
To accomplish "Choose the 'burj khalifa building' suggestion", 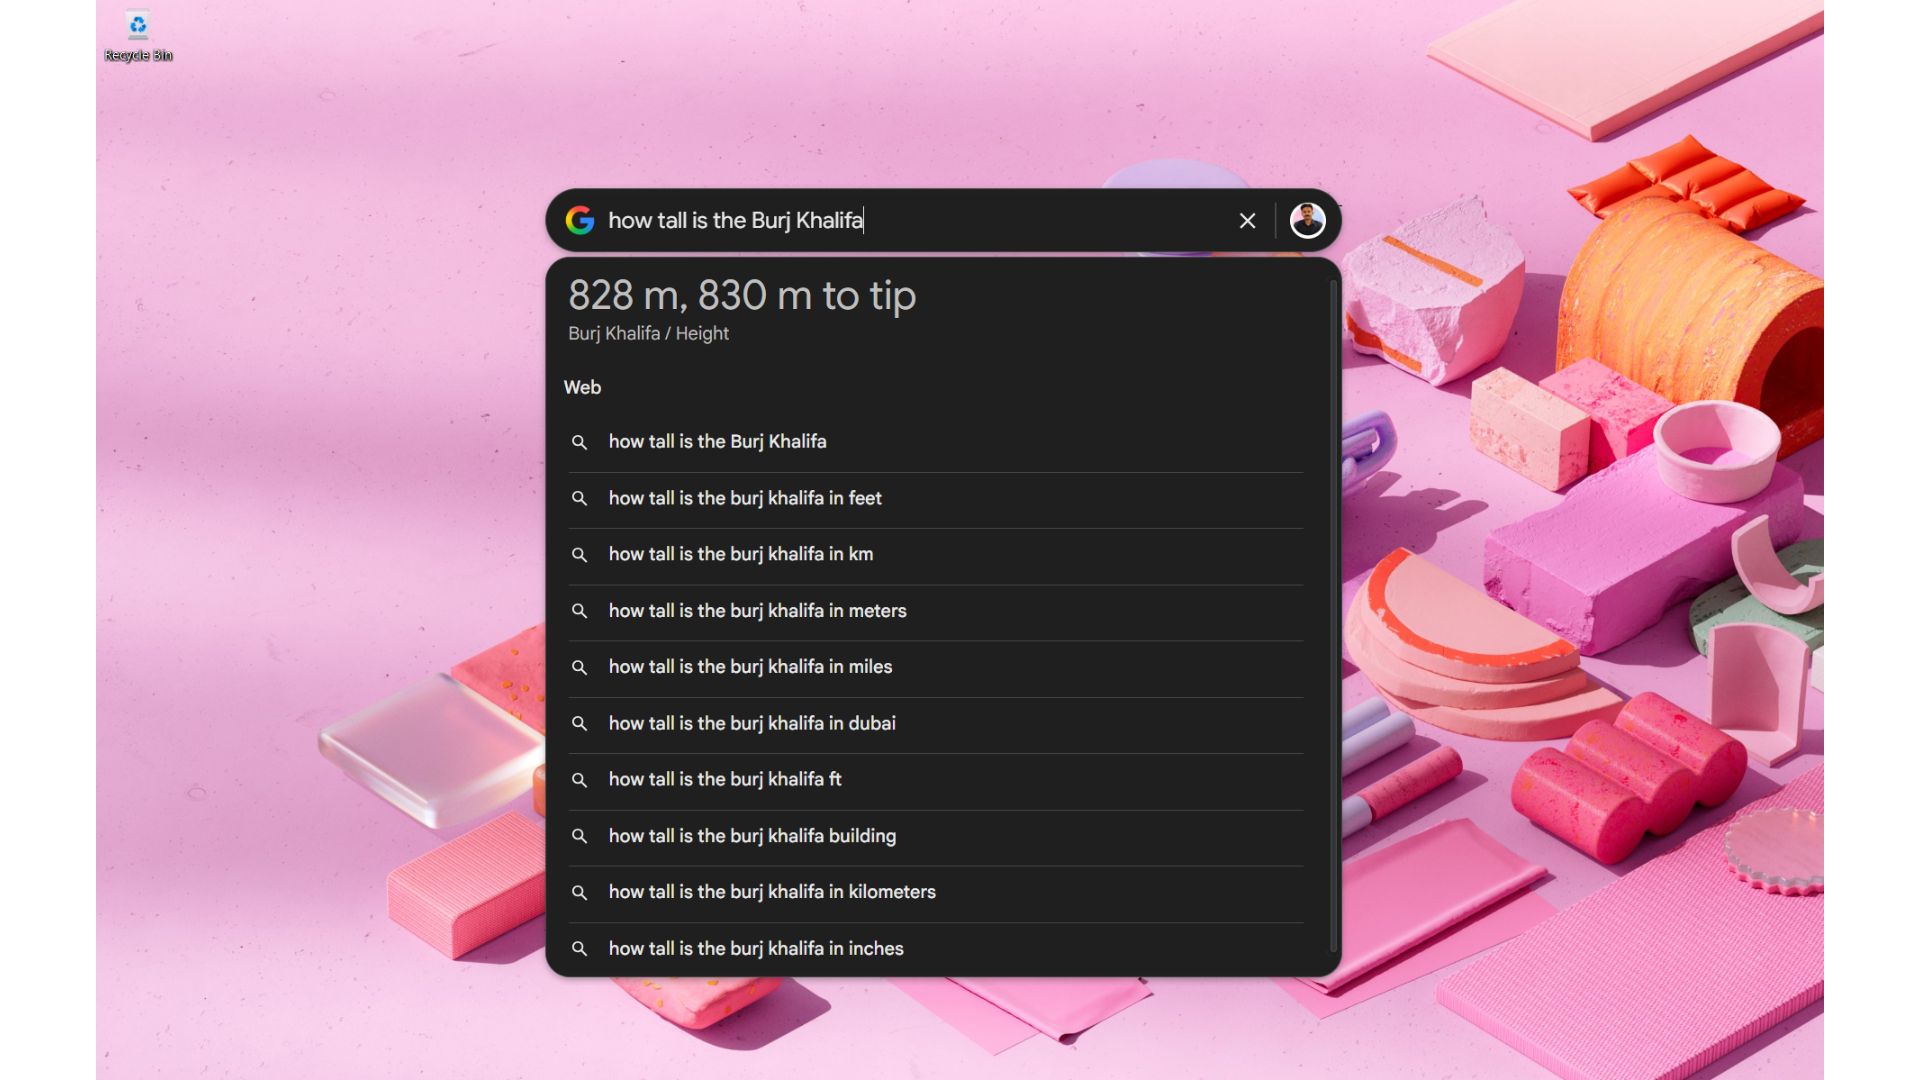I will click(x=752, y=836).
